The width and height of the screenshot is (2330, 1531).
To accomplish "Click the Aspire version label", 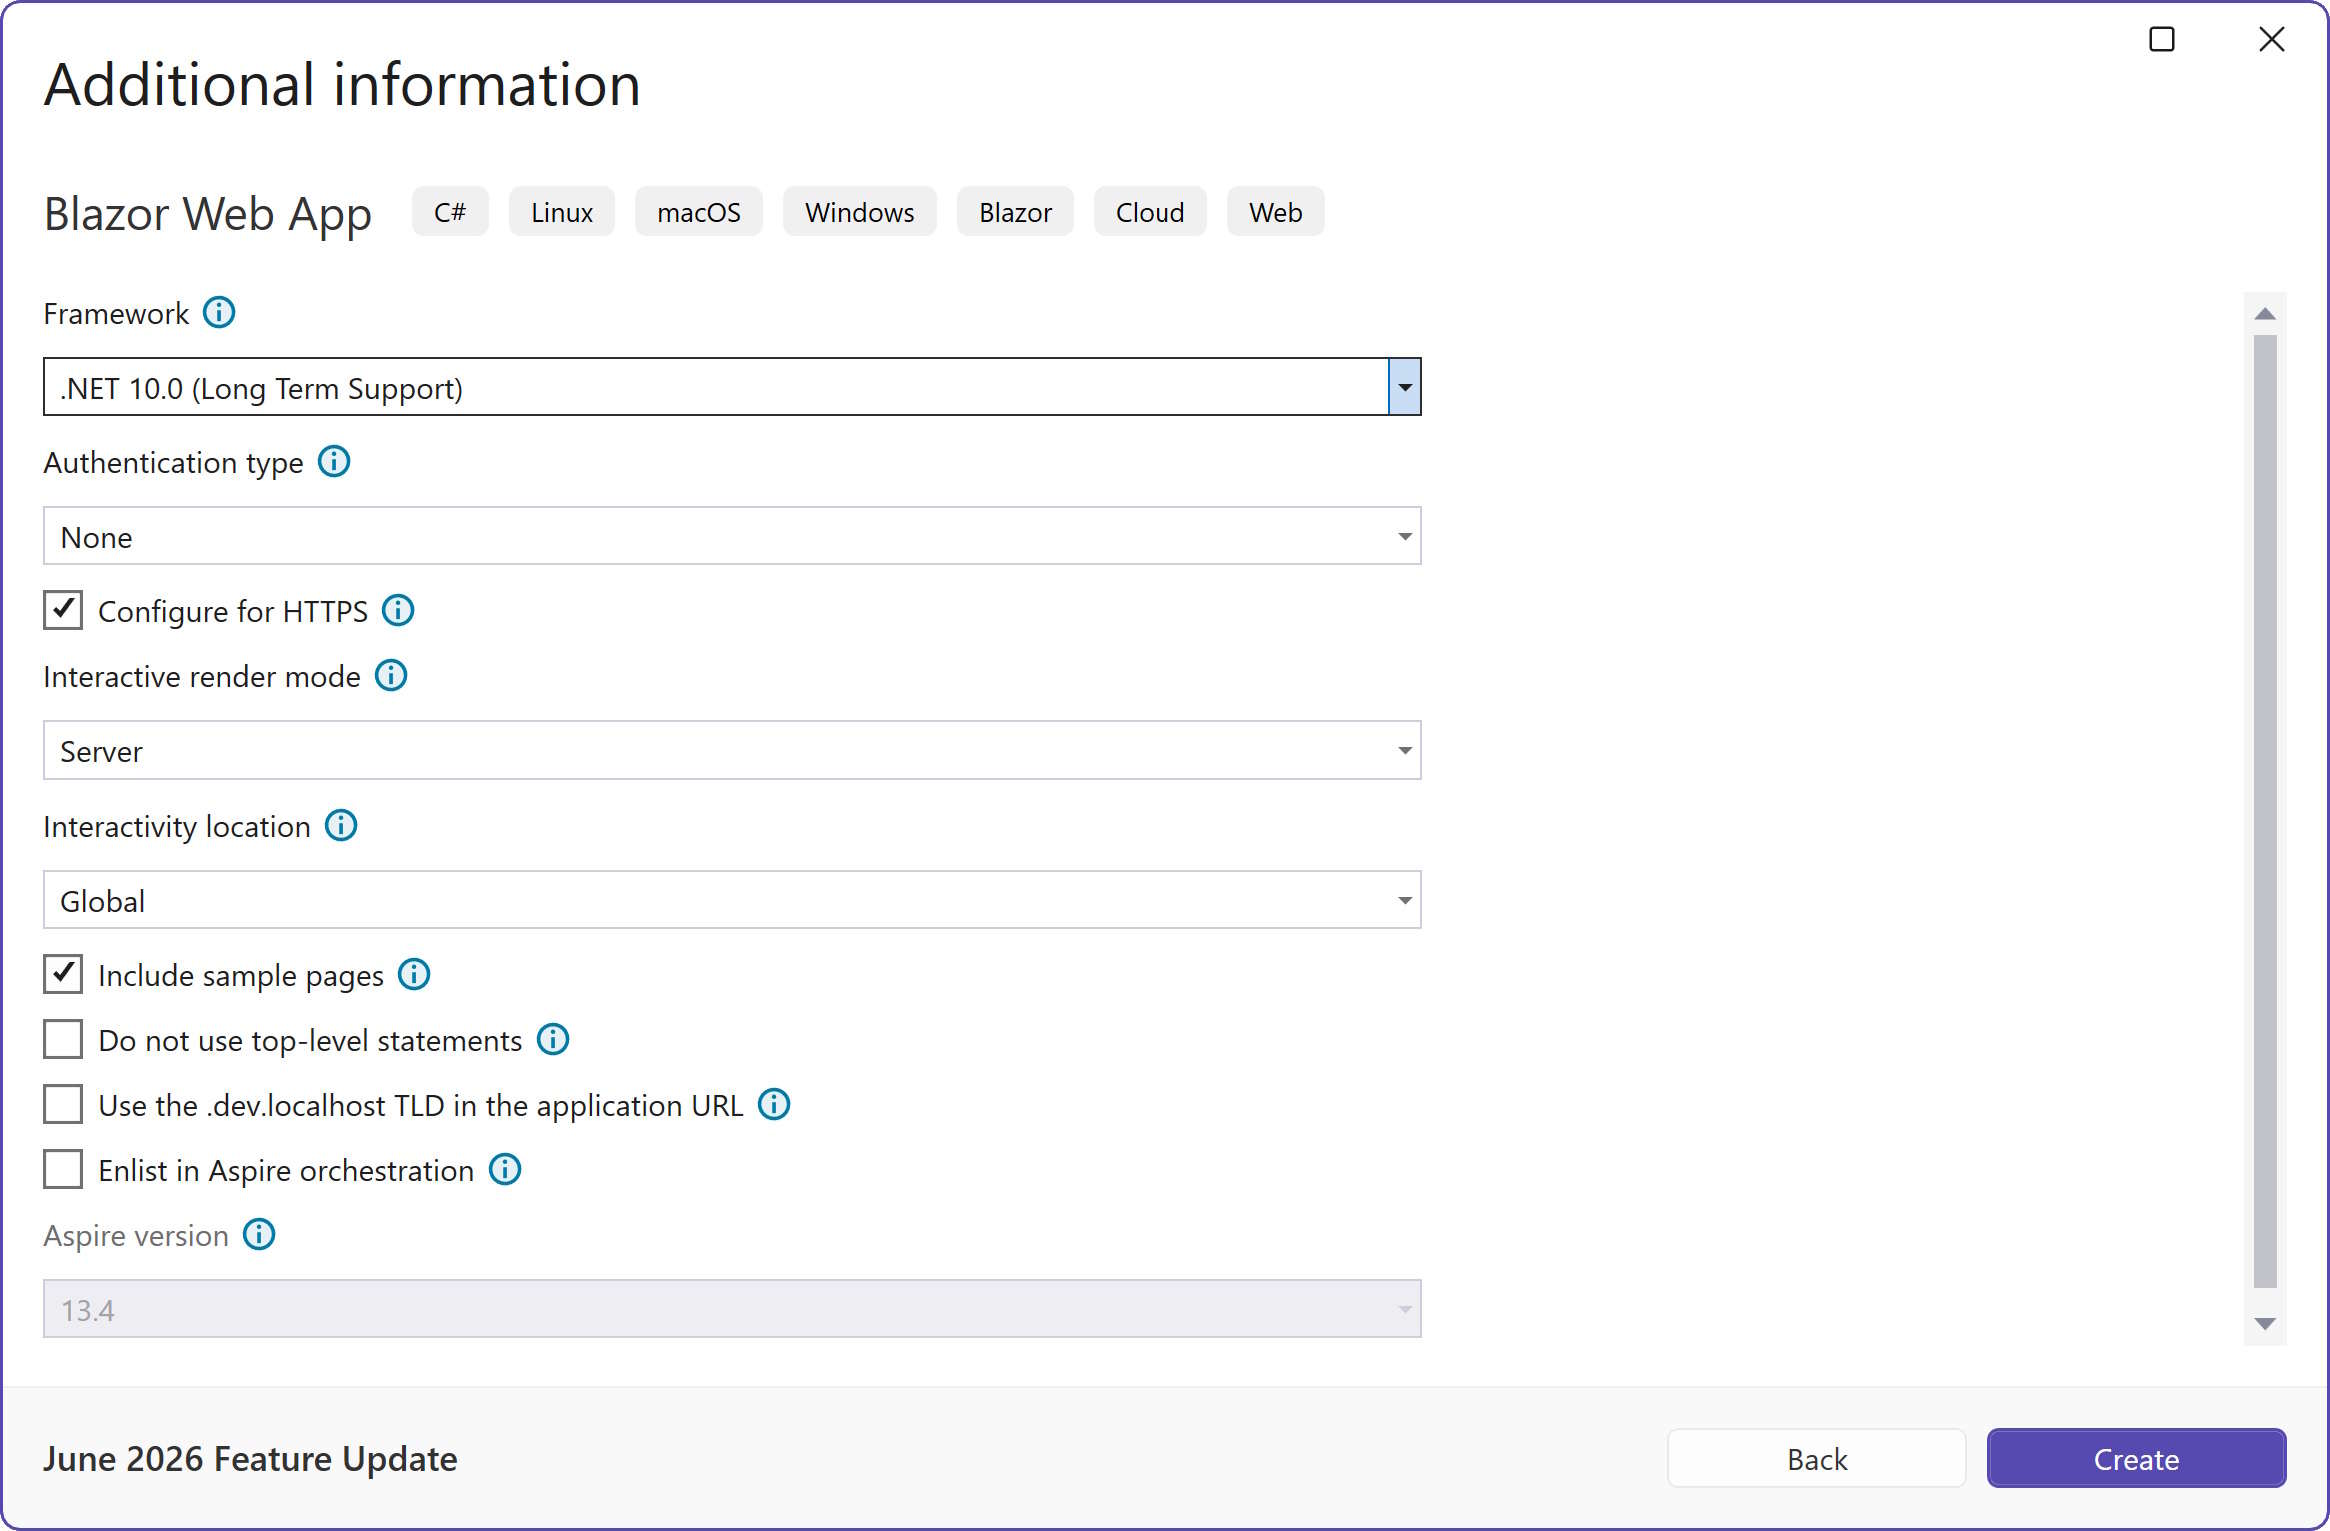I will point(136,1236).
